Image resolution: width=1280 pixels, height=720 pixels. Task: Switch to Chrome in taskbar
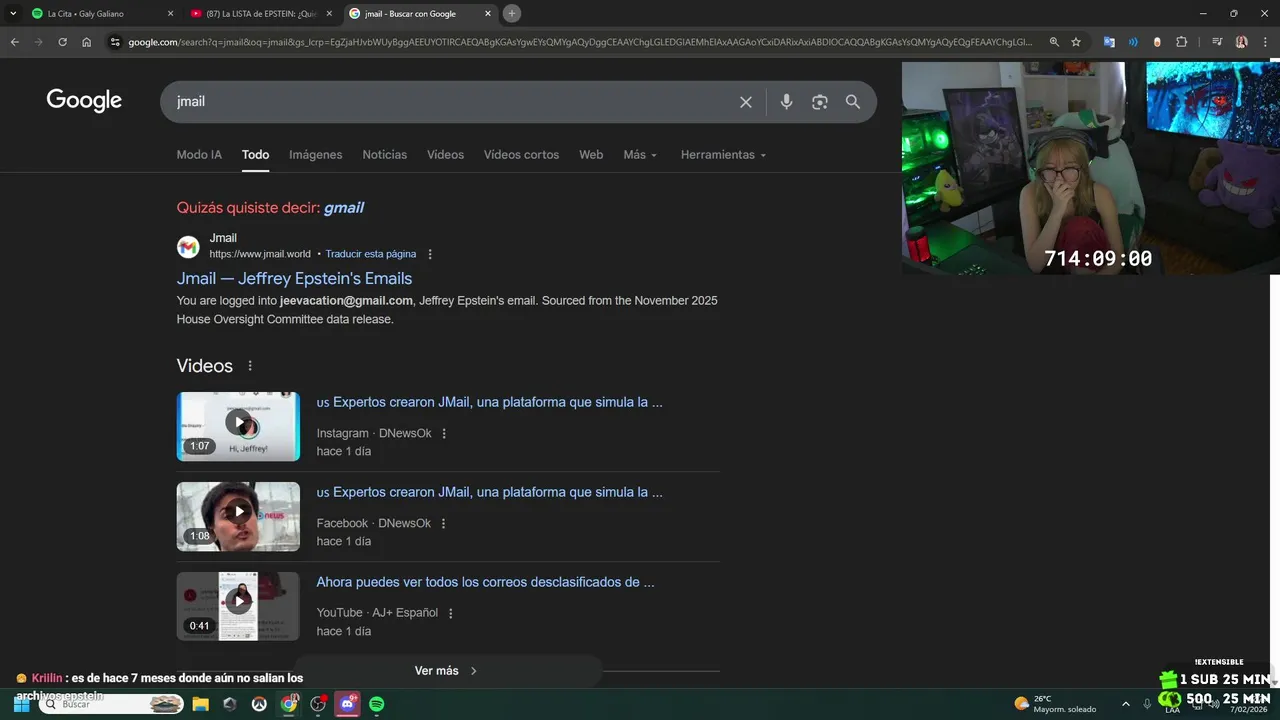pos(289,704)
